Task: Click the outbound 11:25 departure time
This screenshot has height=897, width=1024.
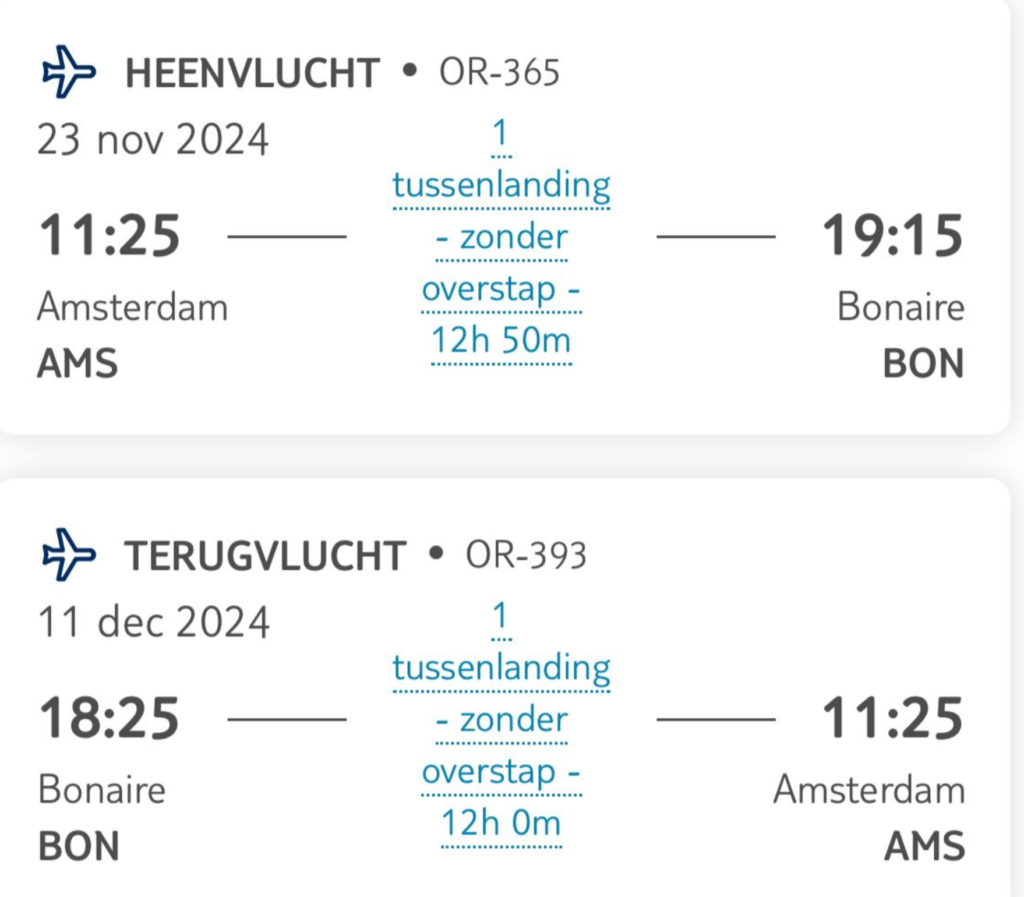Action: point(109,238)
